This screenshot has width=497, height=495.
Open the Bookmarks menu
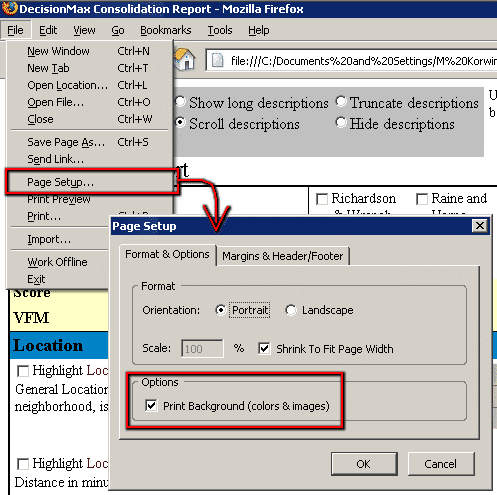(x=166, y=30)
